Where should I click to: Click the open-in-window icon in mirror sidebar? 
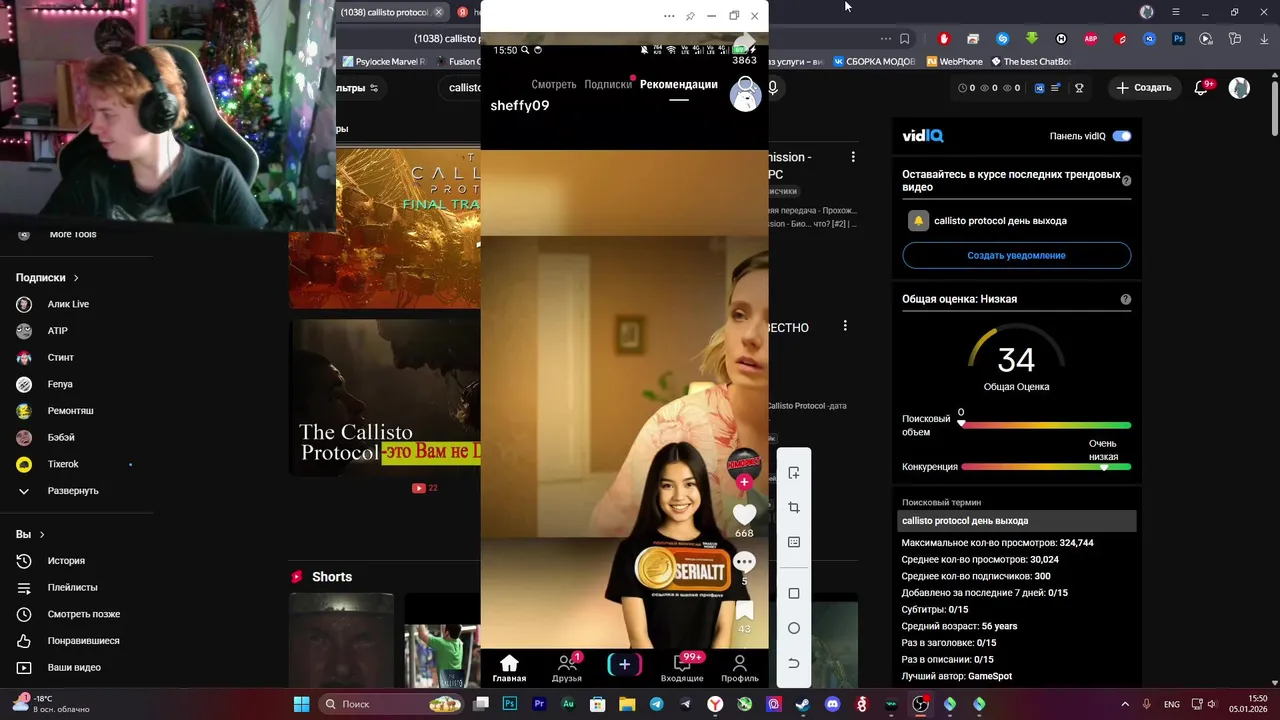(x=794, y=473)
